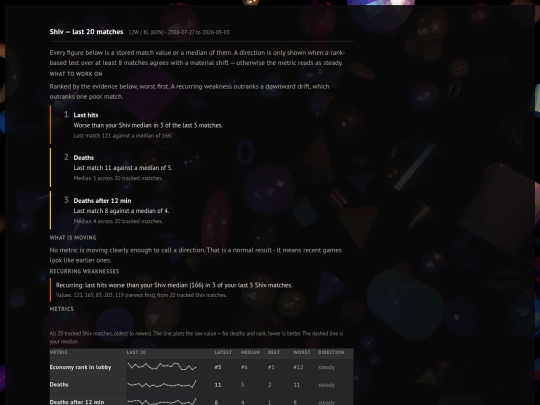Click the 'All 20 tracked Shiv matches' caption

[x=196, y=338]
